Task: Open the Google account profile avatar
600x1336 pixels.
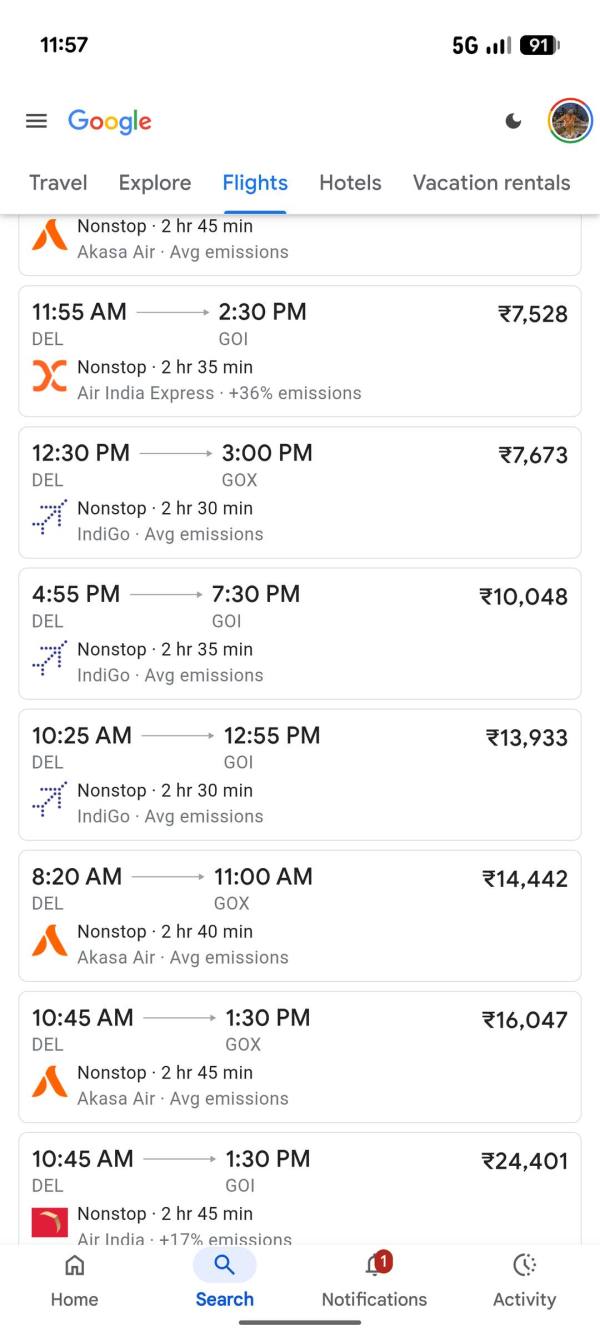Action: click(x=570, y=121)
